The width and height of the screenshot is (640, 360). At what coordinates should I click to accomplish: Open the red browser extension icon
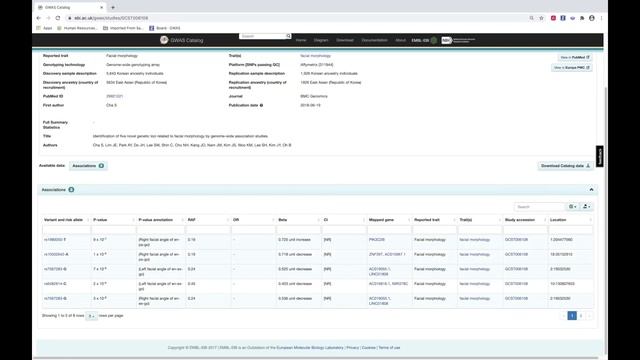[553, 18]
